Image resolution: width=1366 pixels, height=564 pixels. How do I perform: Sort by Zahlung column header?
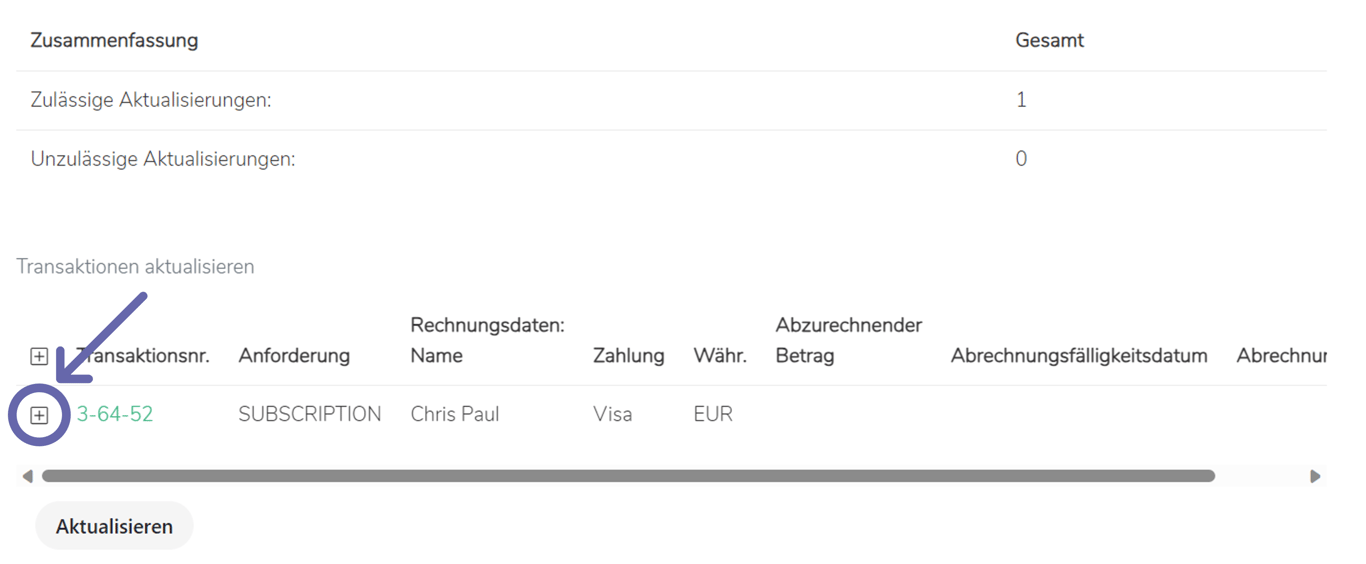tap(628, 356)
